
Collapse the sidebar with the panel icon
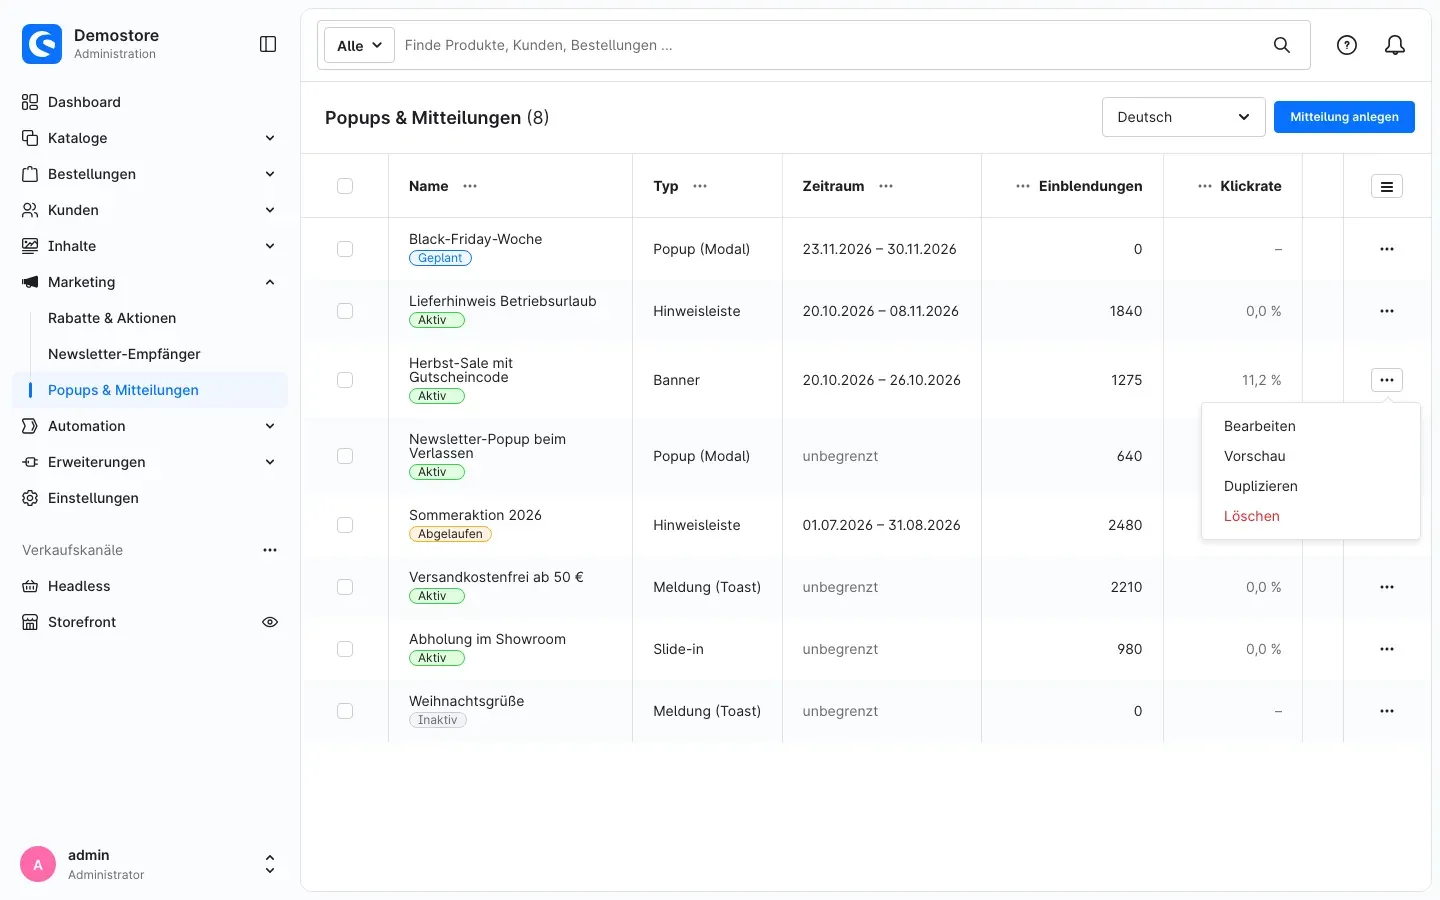pos(268,44)
